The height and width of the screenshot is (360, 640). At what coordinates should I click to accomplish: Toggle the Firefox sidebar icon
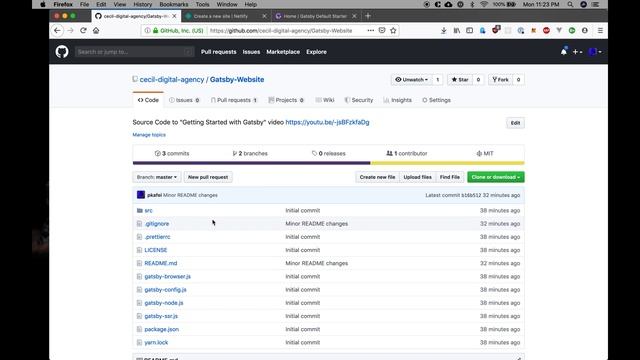(x=469, y=31)
